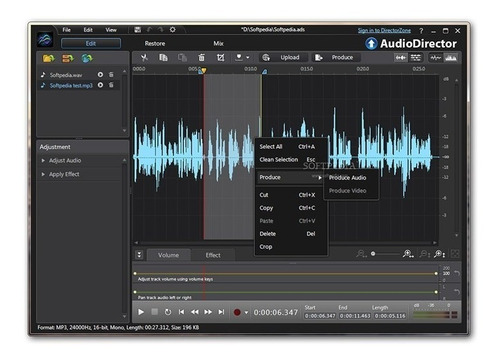Open the record options dropdown arrow

coord(246,313)
